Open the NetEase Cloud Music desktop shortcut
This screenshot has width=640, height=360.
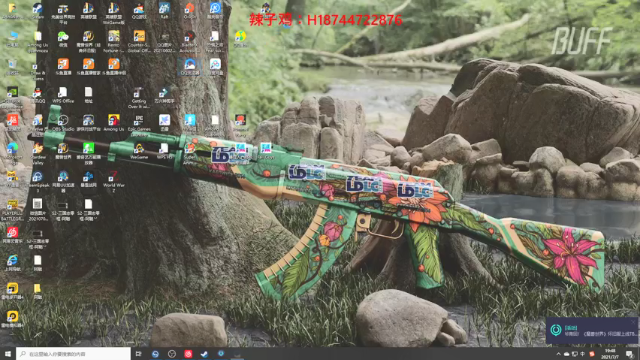coord(12,236)
